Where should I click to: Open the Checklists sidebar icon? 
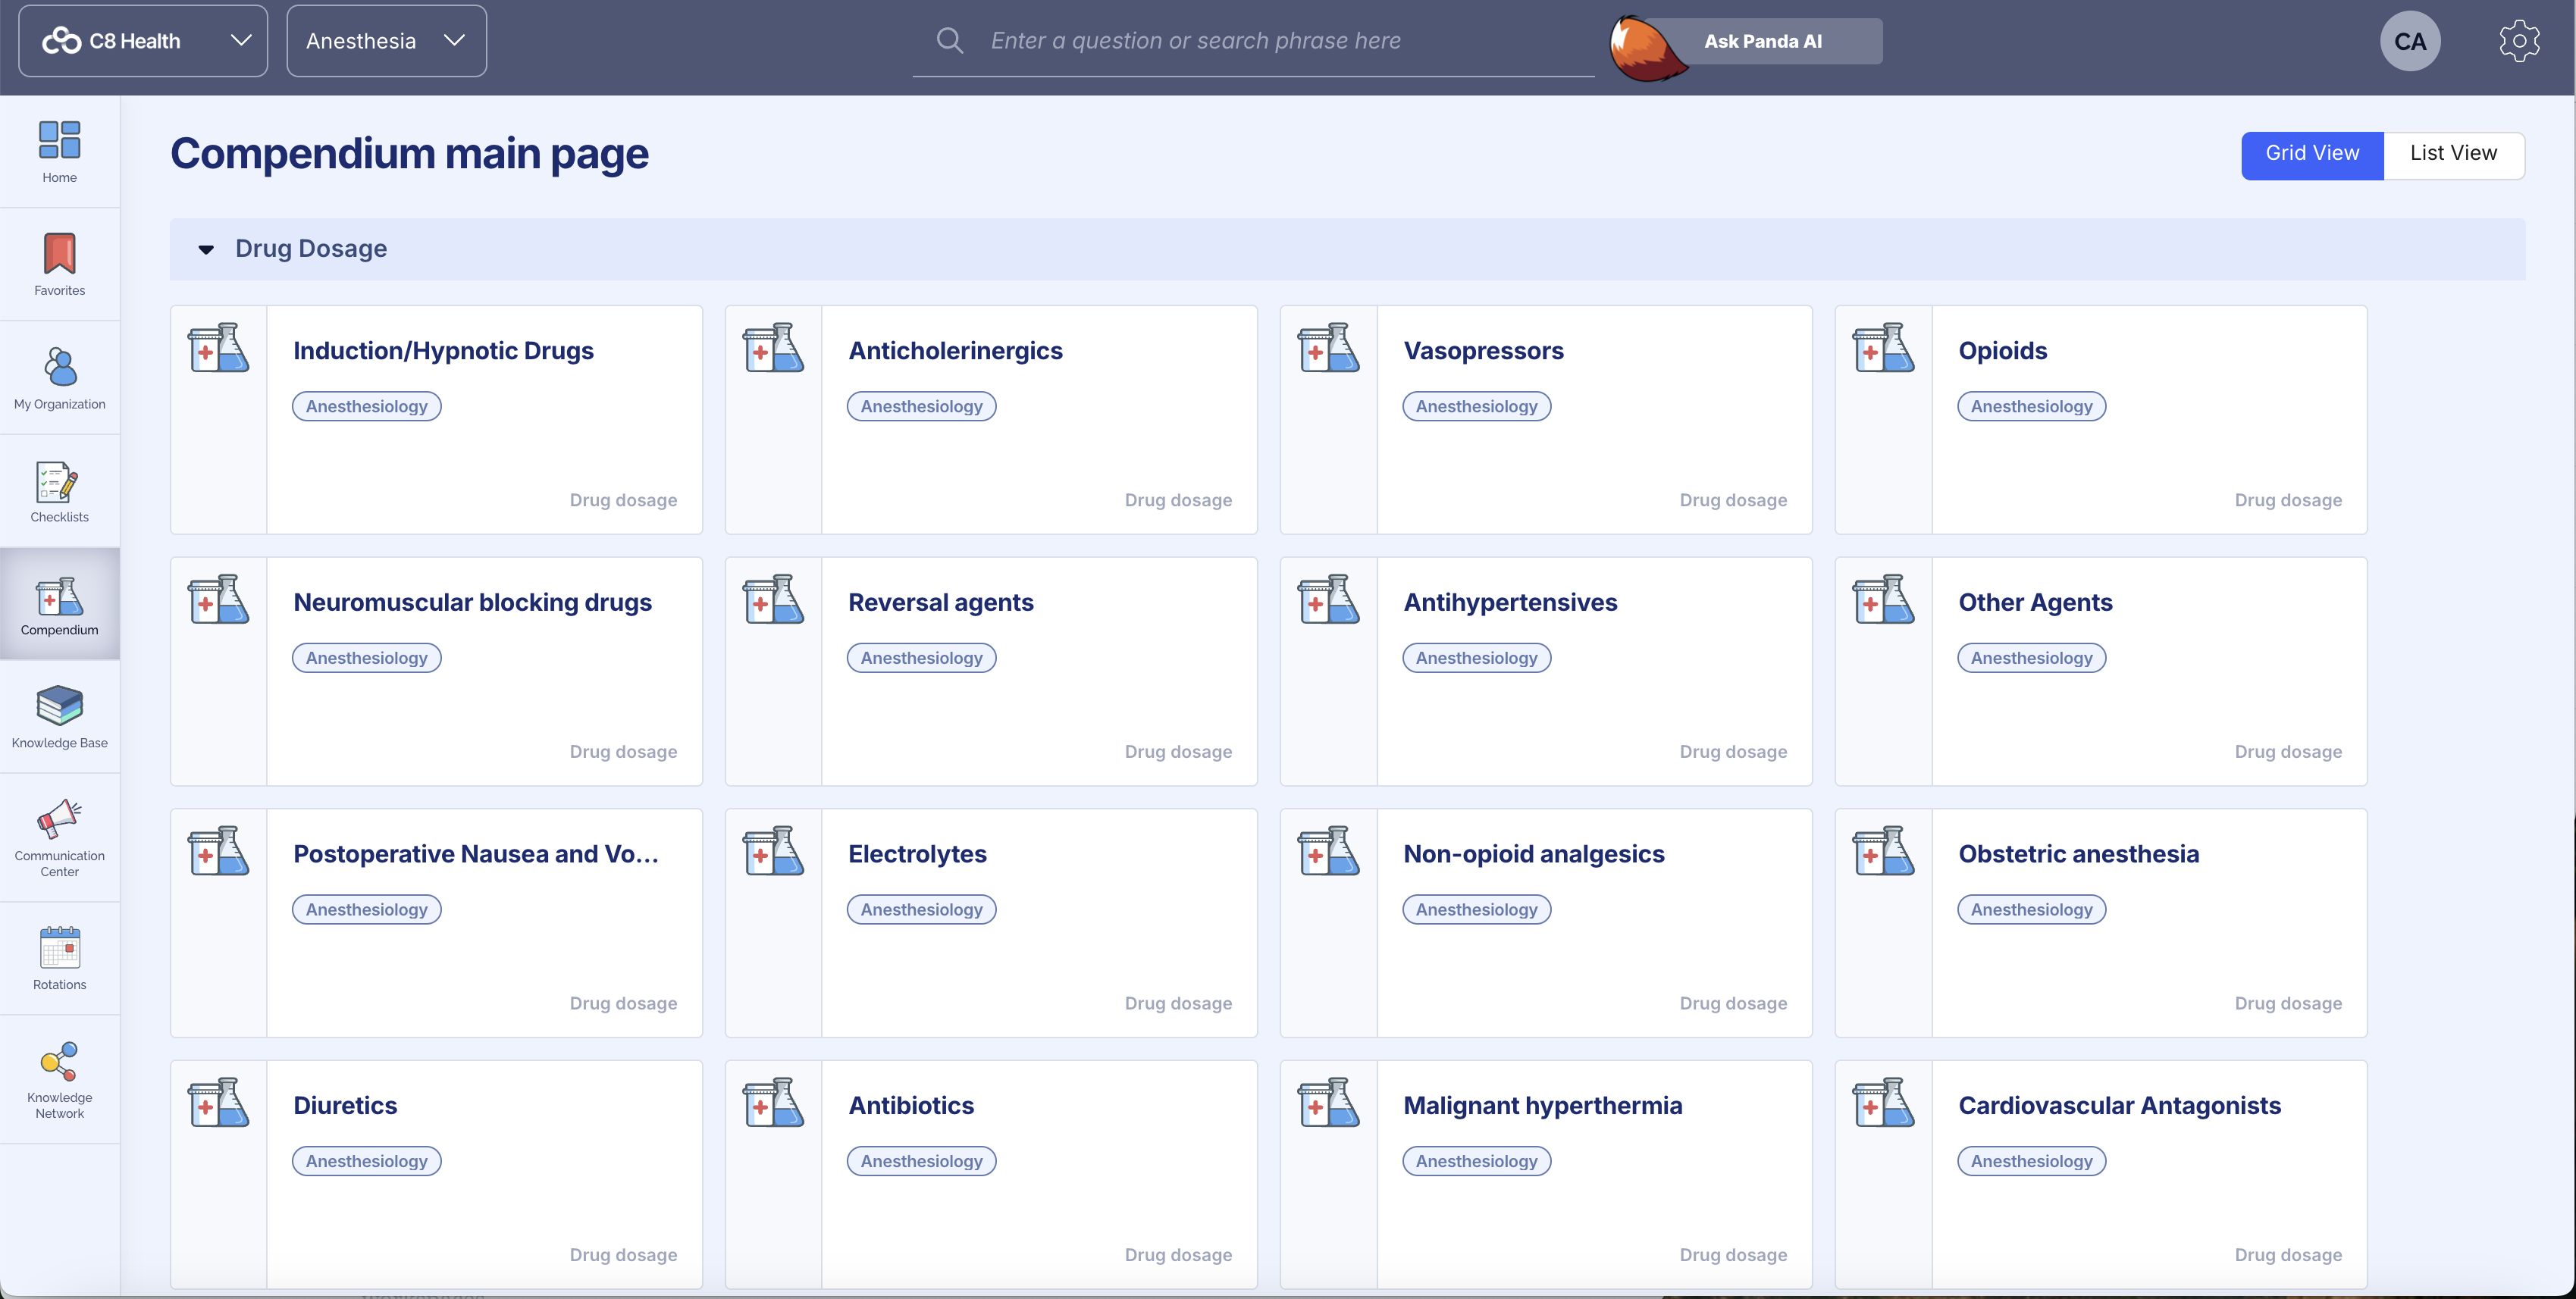(59, 491)
